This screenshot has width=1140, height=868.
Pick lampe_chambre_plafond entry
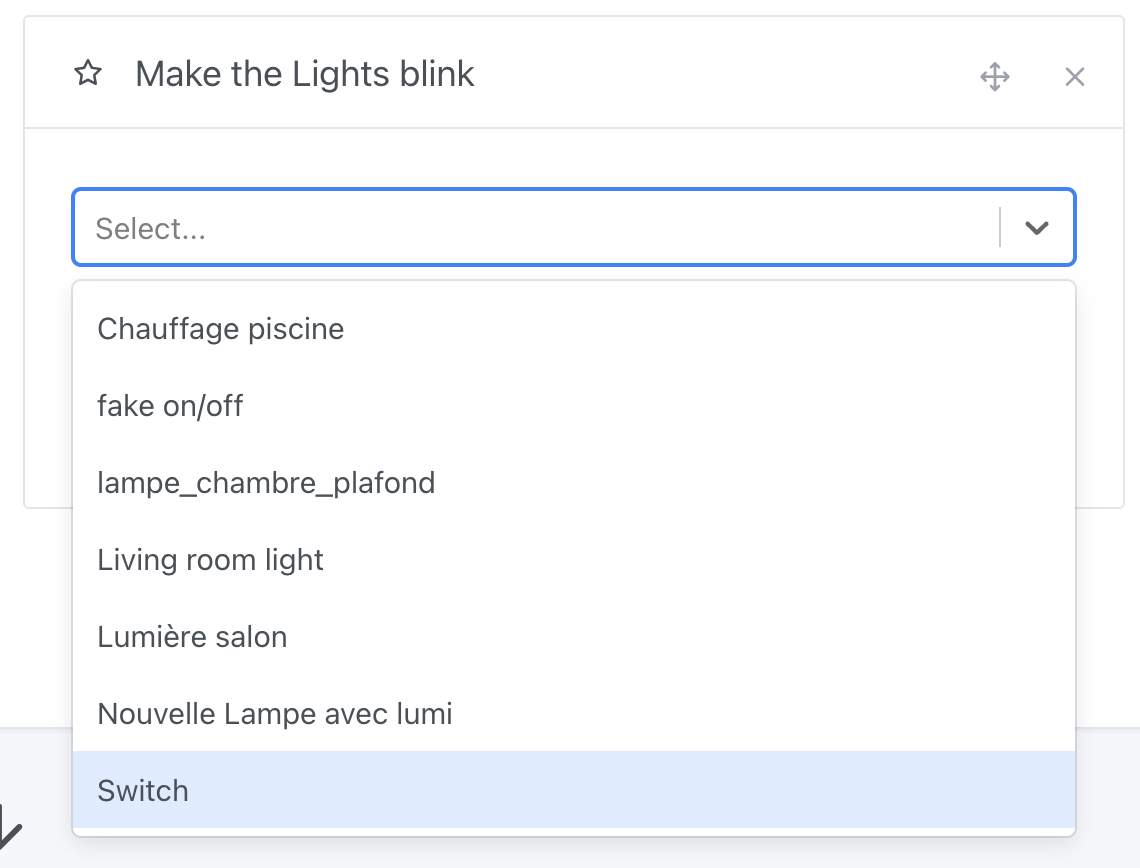pyautogui.click(x=266, y=482)
